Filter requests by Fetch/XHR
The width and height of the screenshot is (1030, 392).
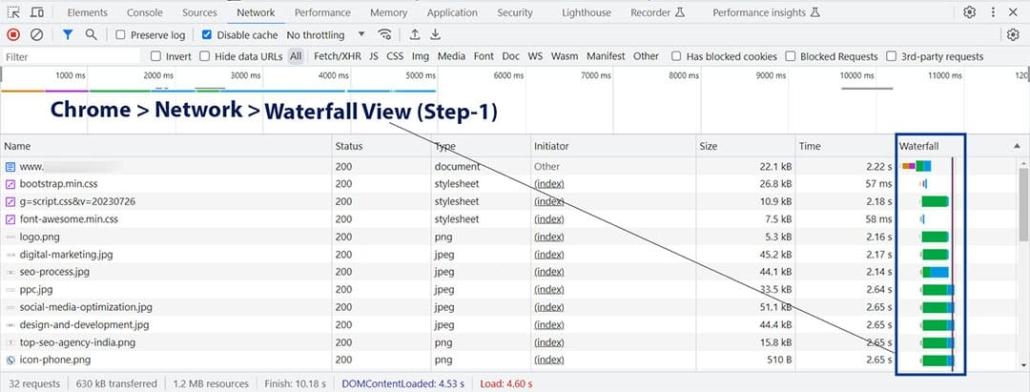[x=337, y=56]
